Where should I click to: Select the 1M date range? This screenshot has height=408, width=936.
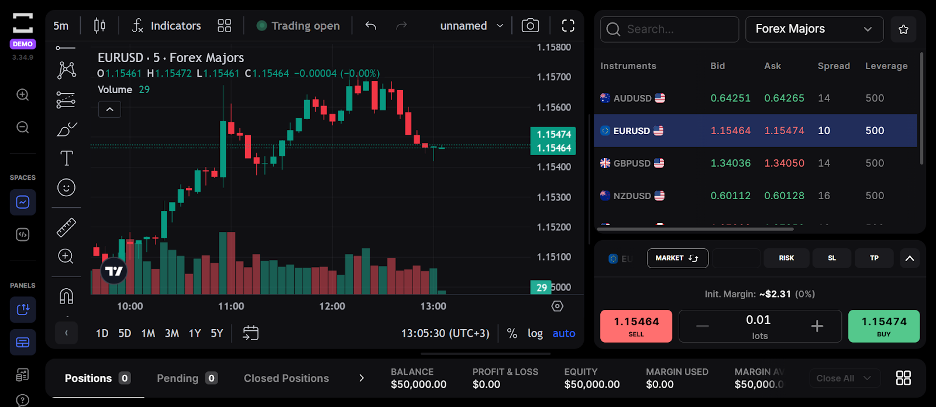coord(148,333)
